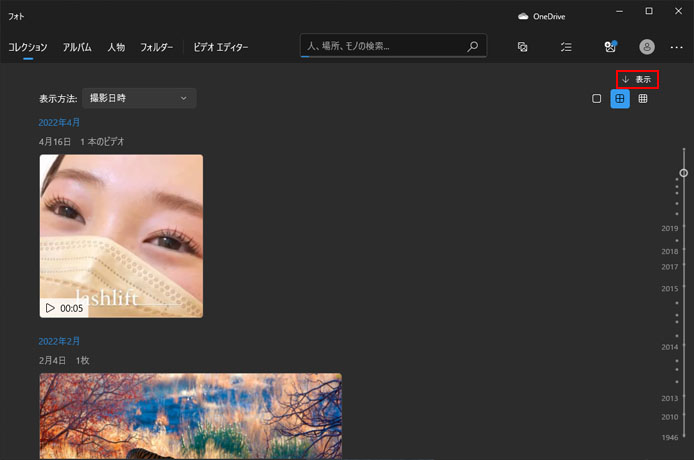Minimize the フォト window
This screenshot has height=460, width=694.
620,11
